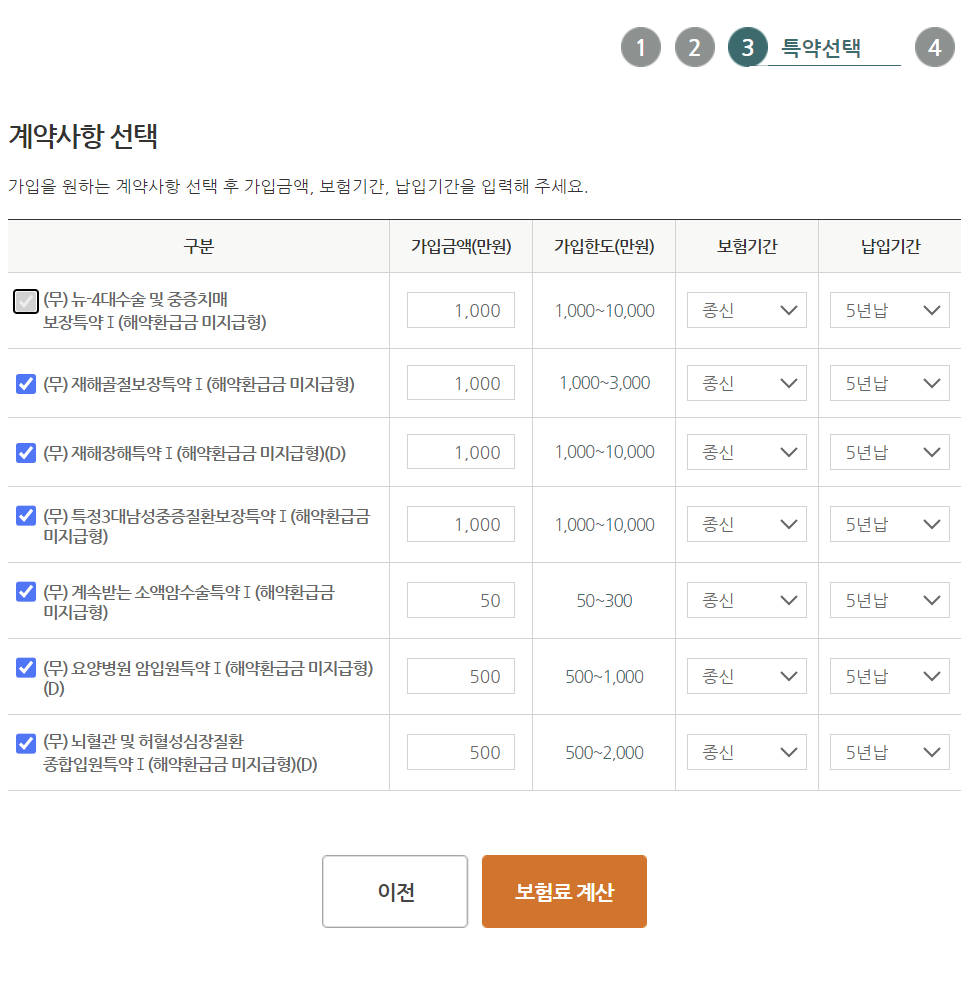The height and width of the screenshot is (984, 970).
Task: Open 납입기간 dropdown for 재해골절보장특약
Action: 890,383
